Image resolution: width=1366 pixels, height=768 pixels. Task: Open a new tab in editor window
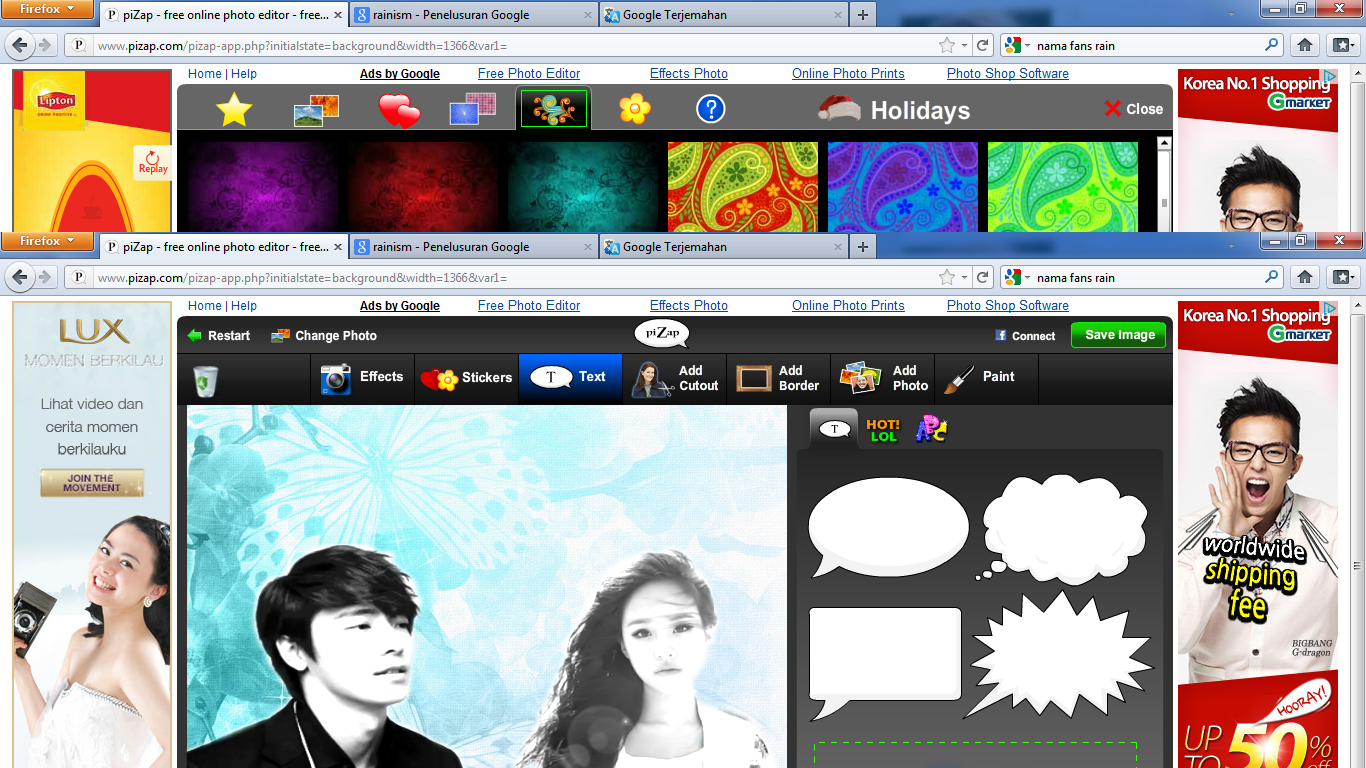[x=862, y=247]
